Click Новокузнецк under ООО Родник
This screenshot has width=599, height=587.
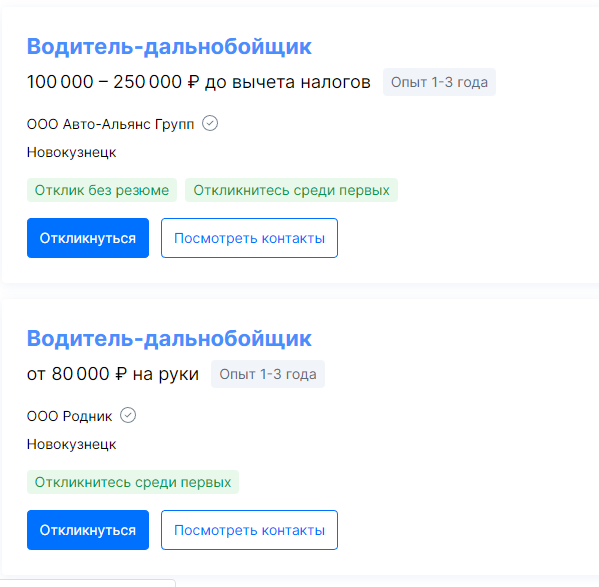point(71,444)
